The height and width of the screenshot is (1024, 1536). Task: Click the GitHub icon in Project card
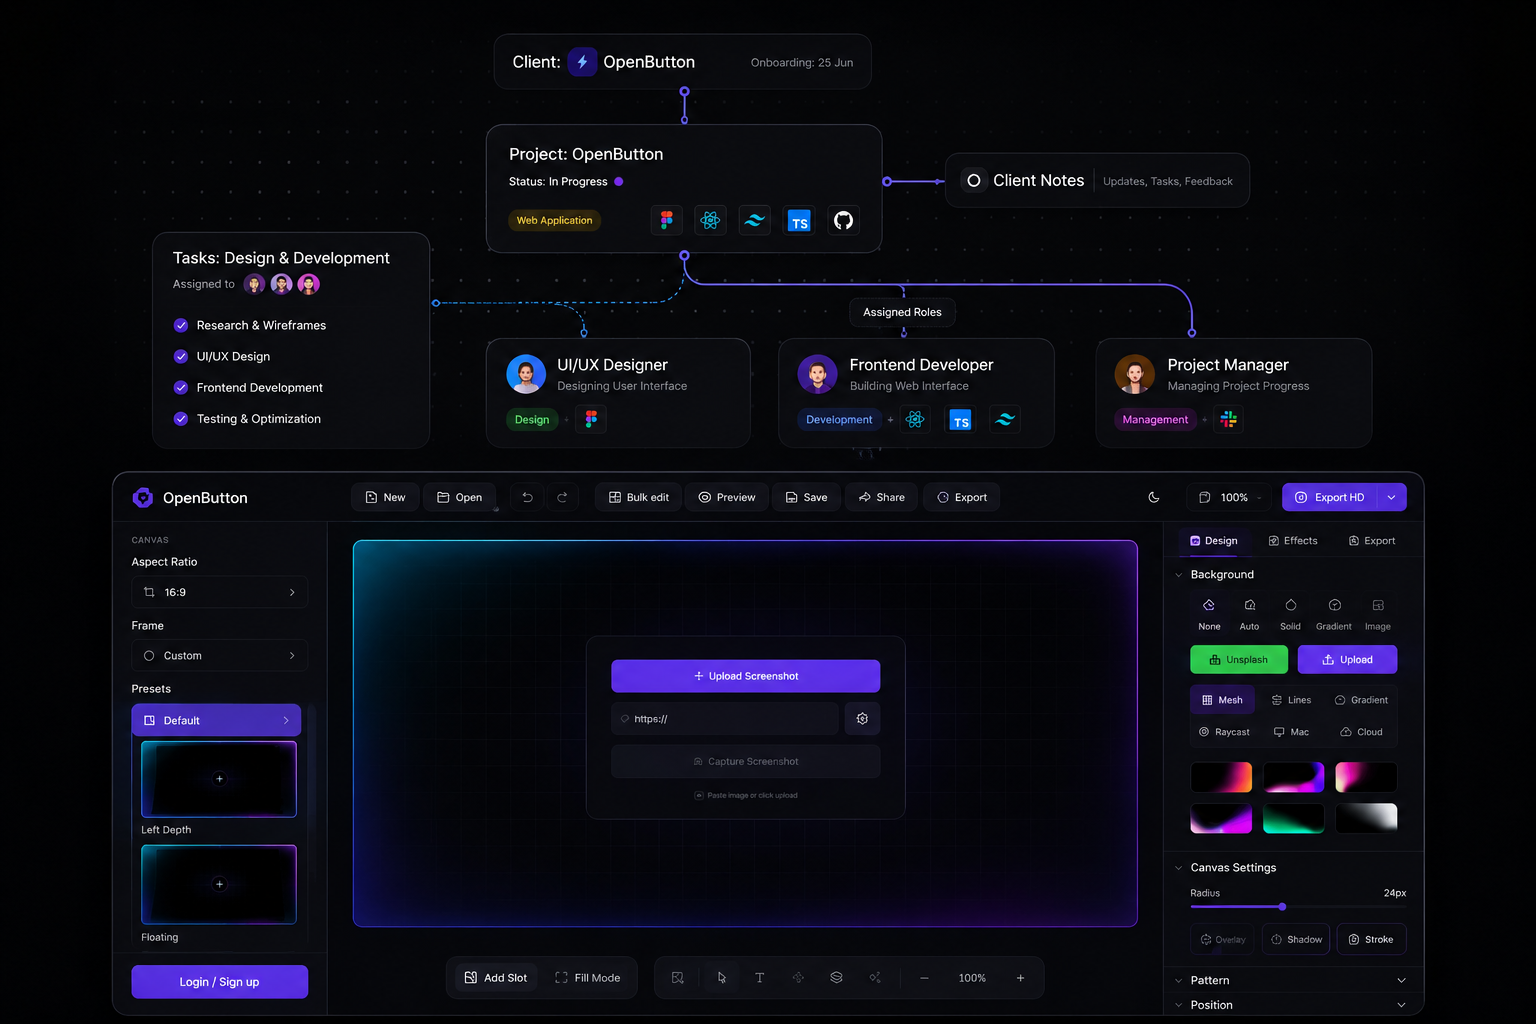click(843, 220)
